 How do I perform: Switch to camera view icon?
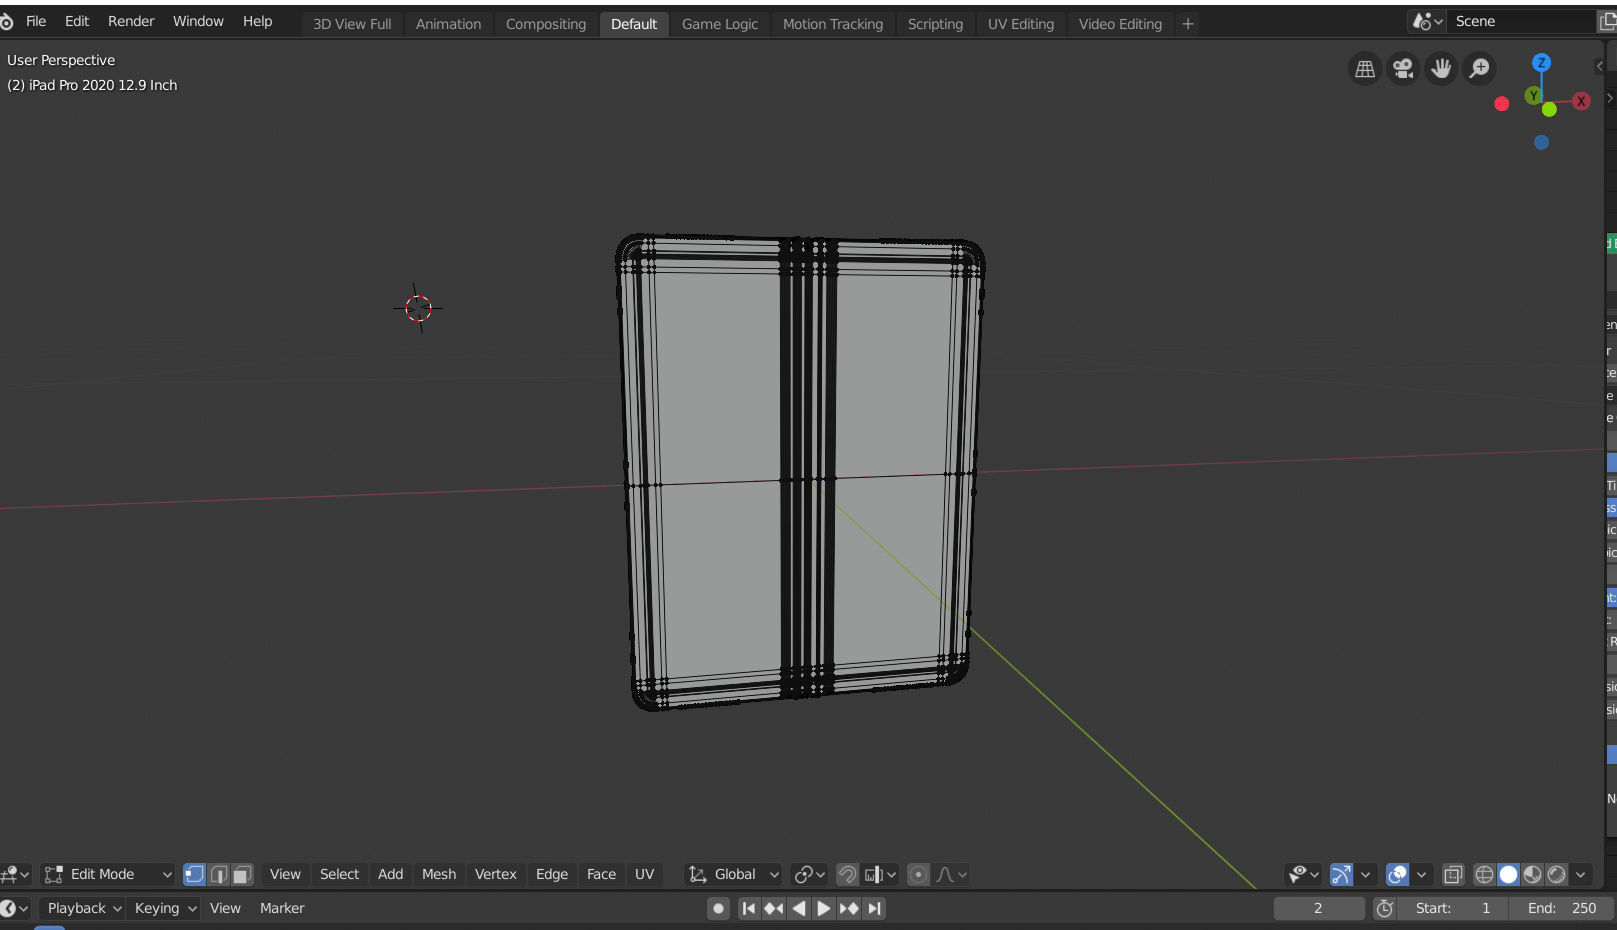[1403, 68]
